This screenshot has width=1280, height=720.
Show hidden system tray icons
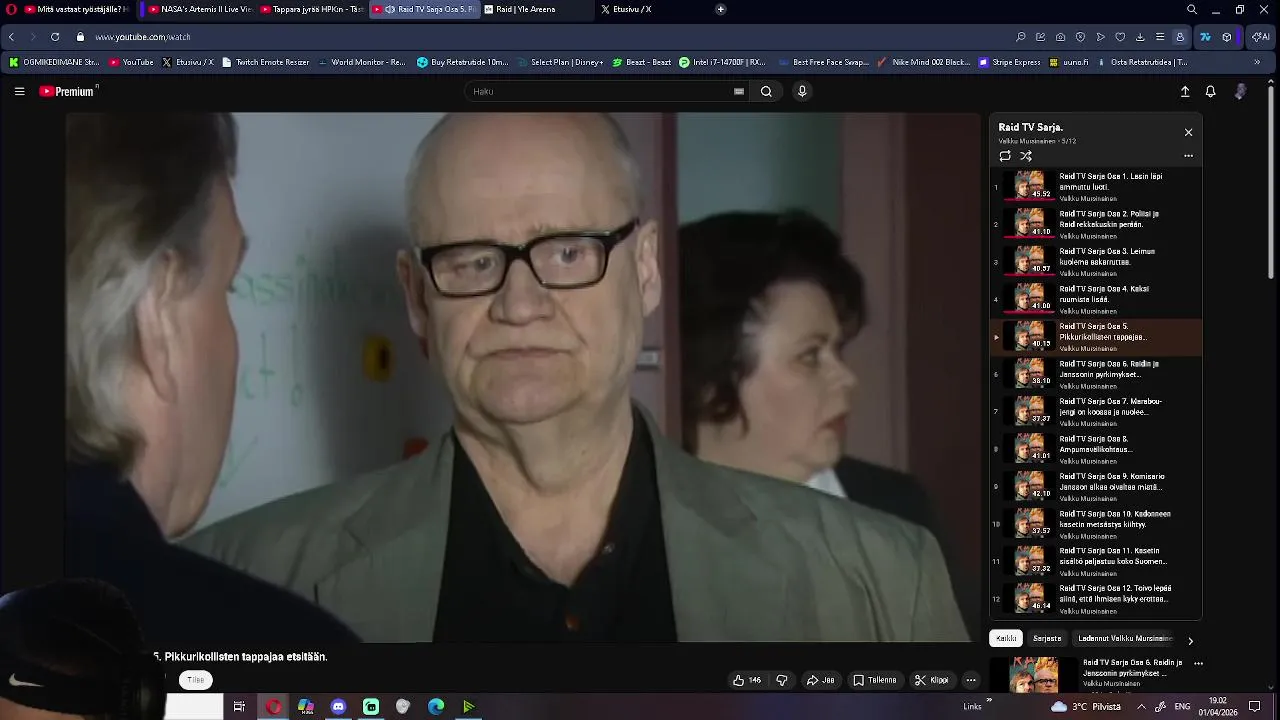point(1141,706)
